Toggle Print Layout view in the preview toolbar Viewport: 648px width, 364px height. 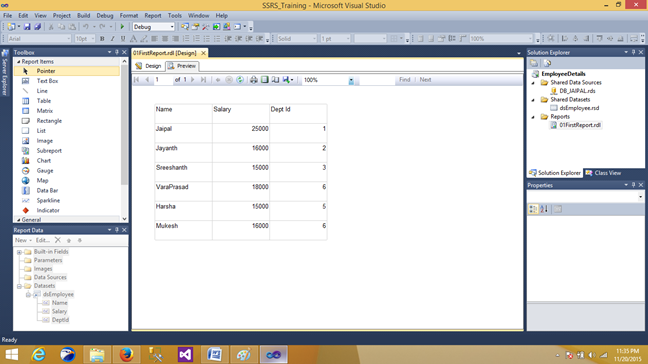(264, 80)
